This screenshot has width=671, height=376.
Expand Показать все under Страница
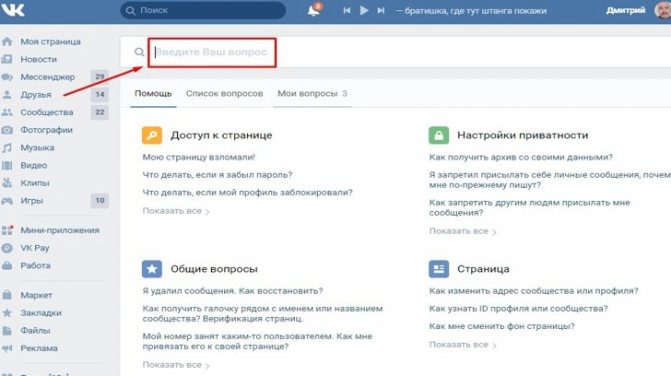pyautogui.click(x=463, y=345)
